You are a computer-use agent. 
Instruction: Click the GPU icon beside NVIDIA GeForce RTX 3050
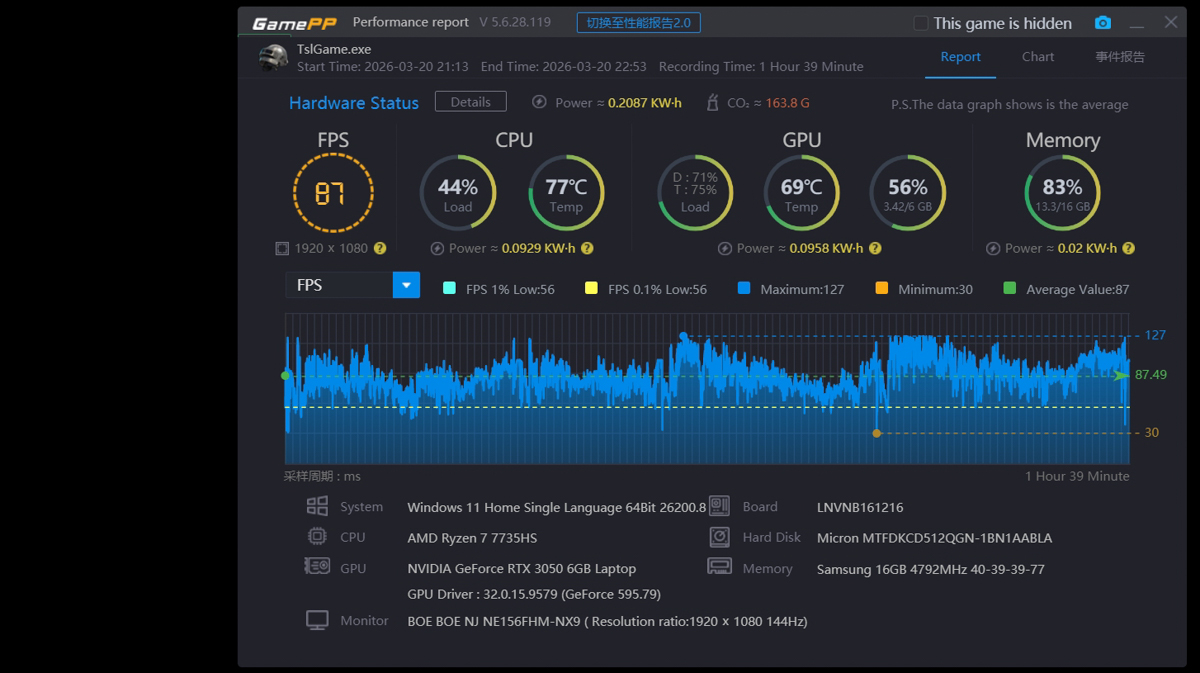(318, 567)
